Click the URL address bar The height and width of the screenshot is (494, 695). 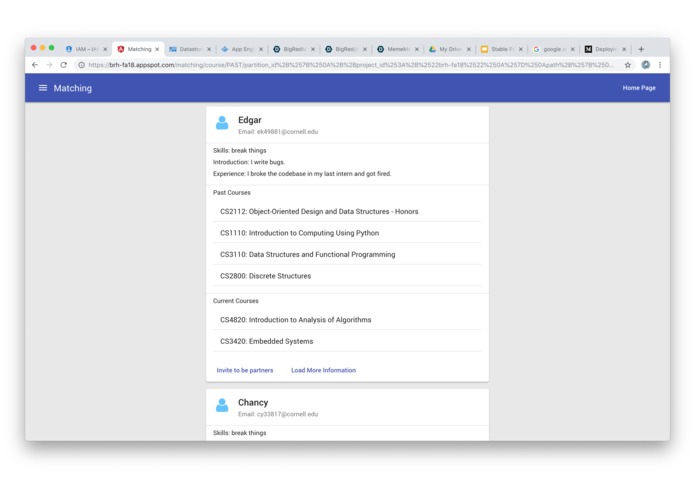350,65
